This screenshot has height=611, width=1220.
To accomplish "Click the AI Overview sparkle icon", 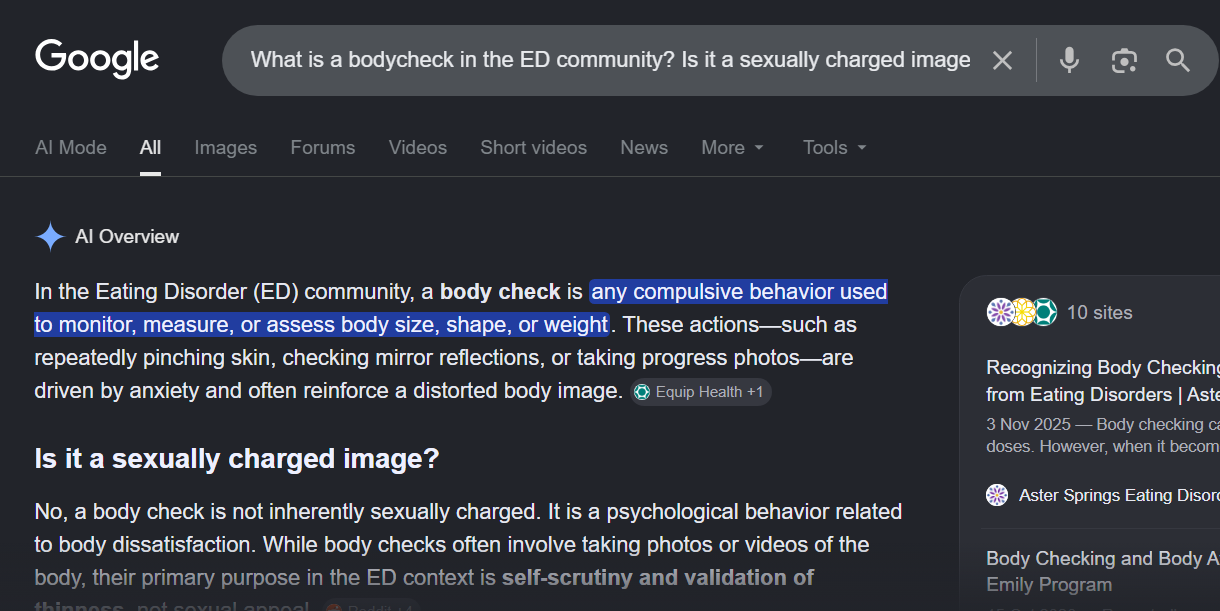I will tap(50, 236).
